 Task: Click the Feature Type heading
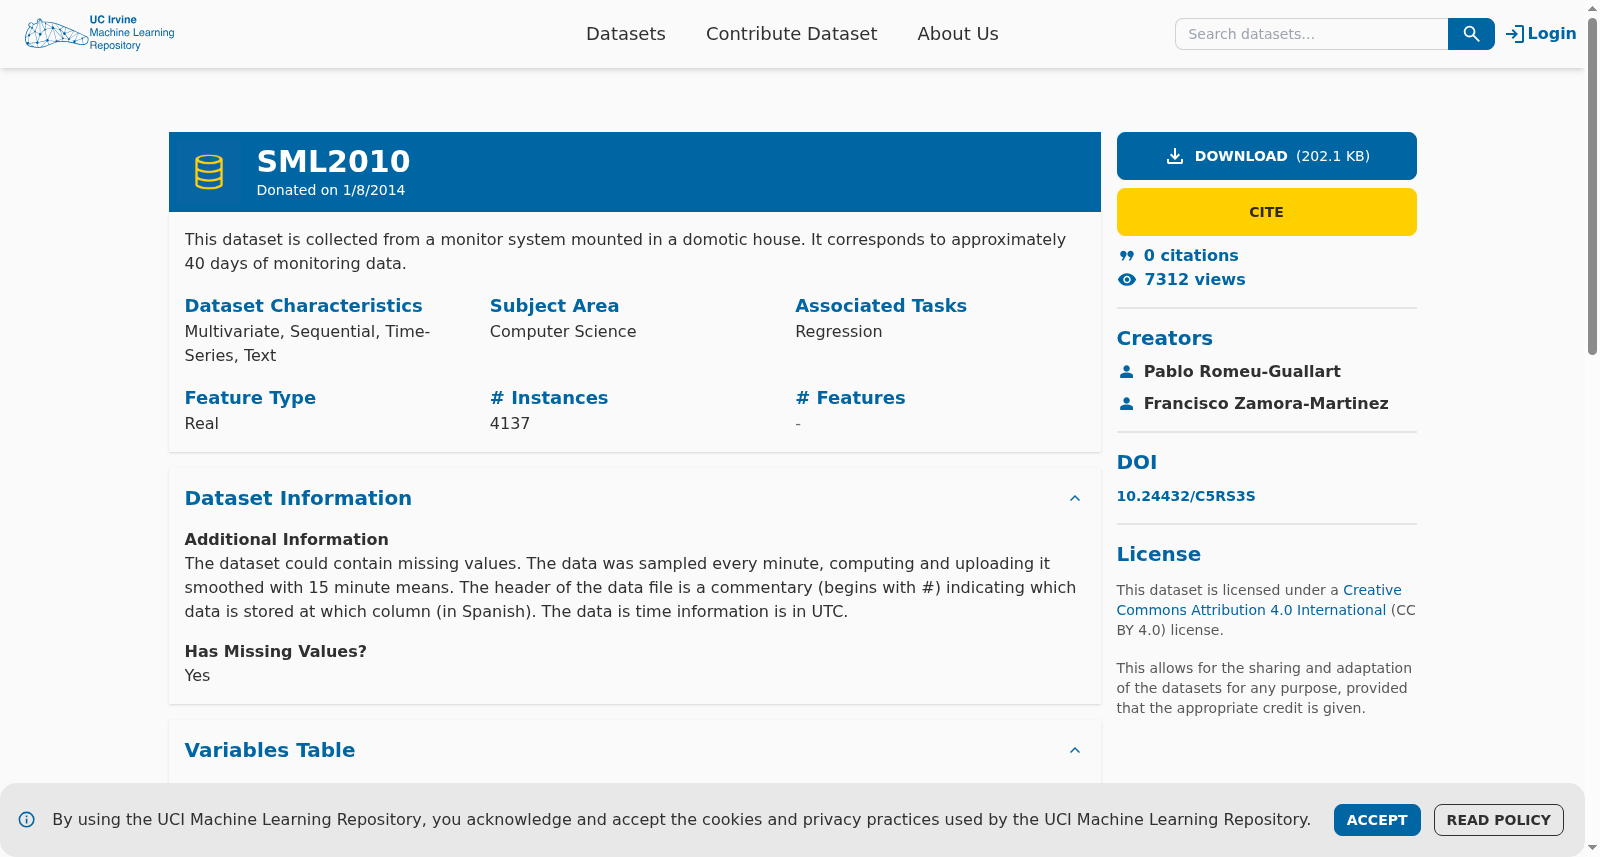point(250,398)
